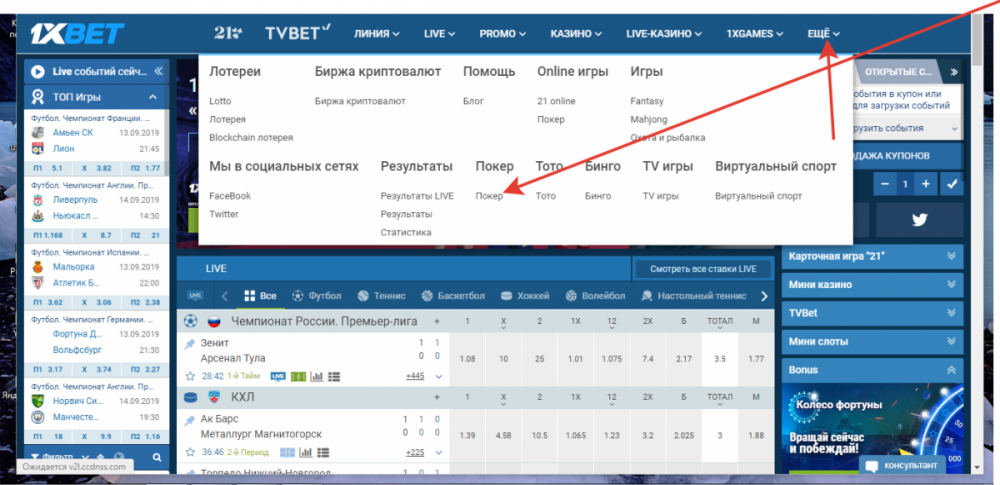
Task: Click the checkmark button beside coupon counter
Action: [951, 185]
